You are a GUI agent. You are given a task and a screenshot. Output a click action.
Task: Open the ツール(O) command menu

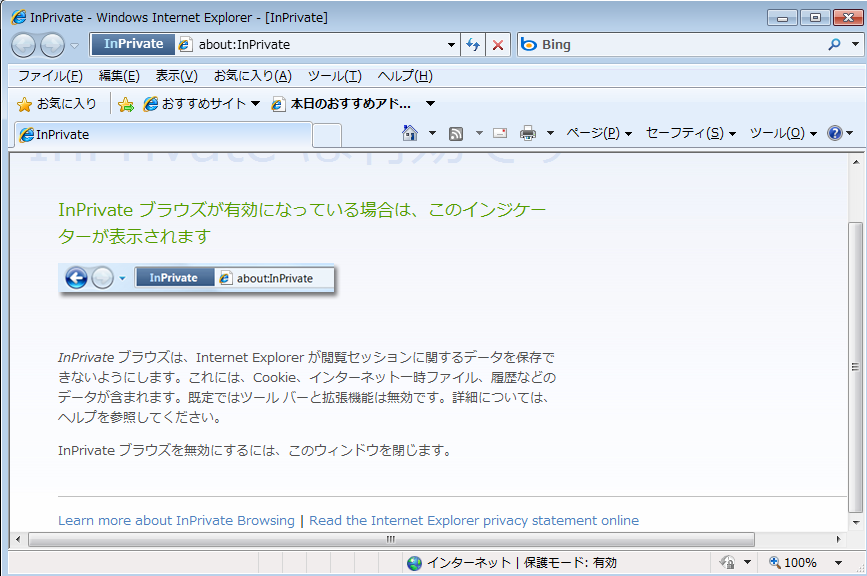pyautogui.click(x=783, y=133)
